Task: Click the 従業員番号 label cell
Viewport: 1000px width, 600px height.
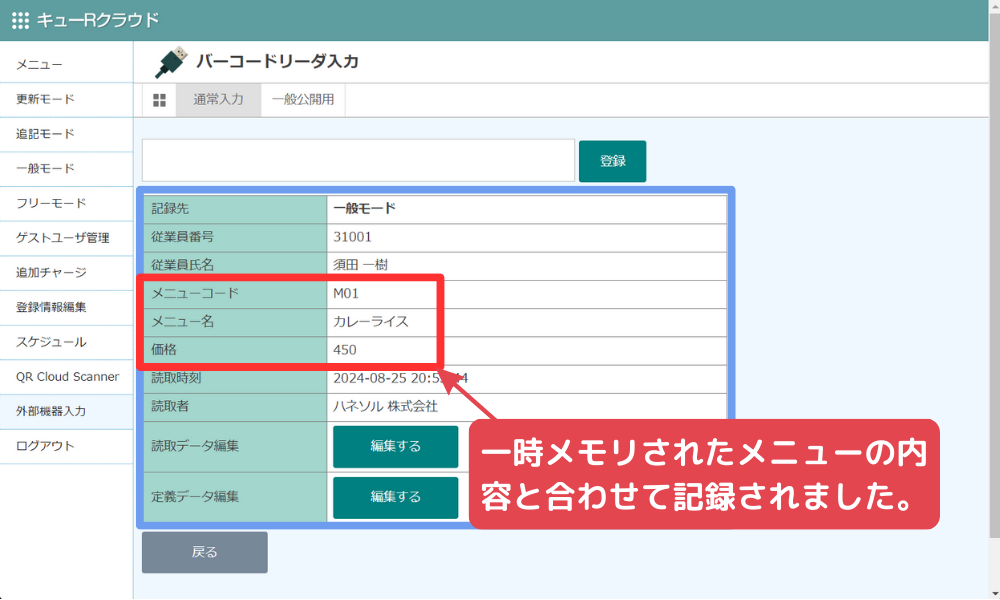Action: tap(235, 238)
